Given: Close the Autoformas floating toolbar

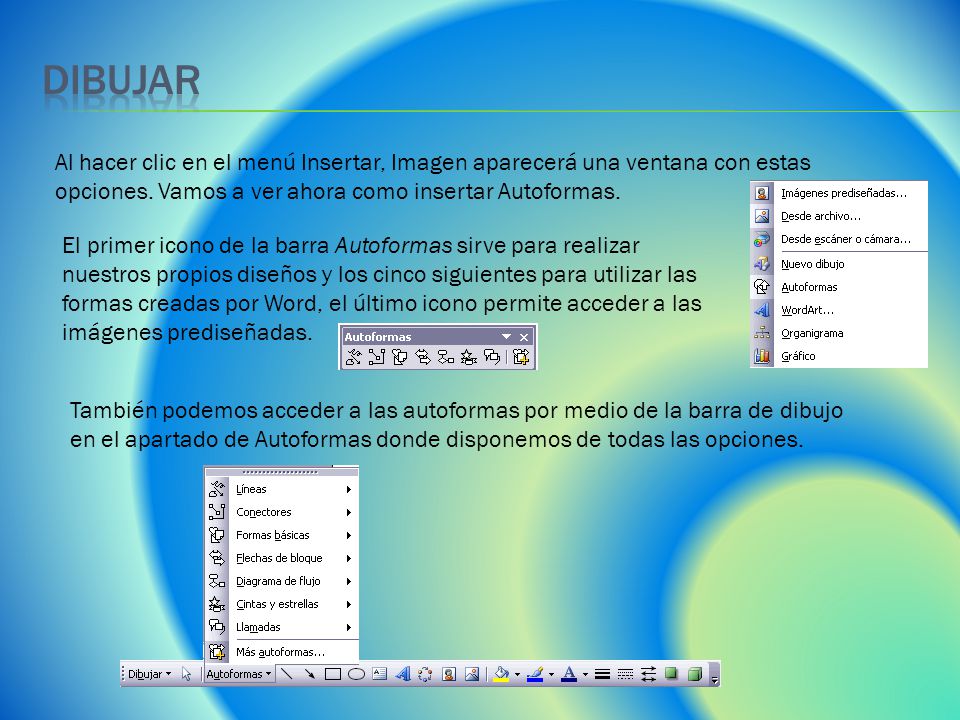Looking at the screenshot, I should [x=524, y=337].
